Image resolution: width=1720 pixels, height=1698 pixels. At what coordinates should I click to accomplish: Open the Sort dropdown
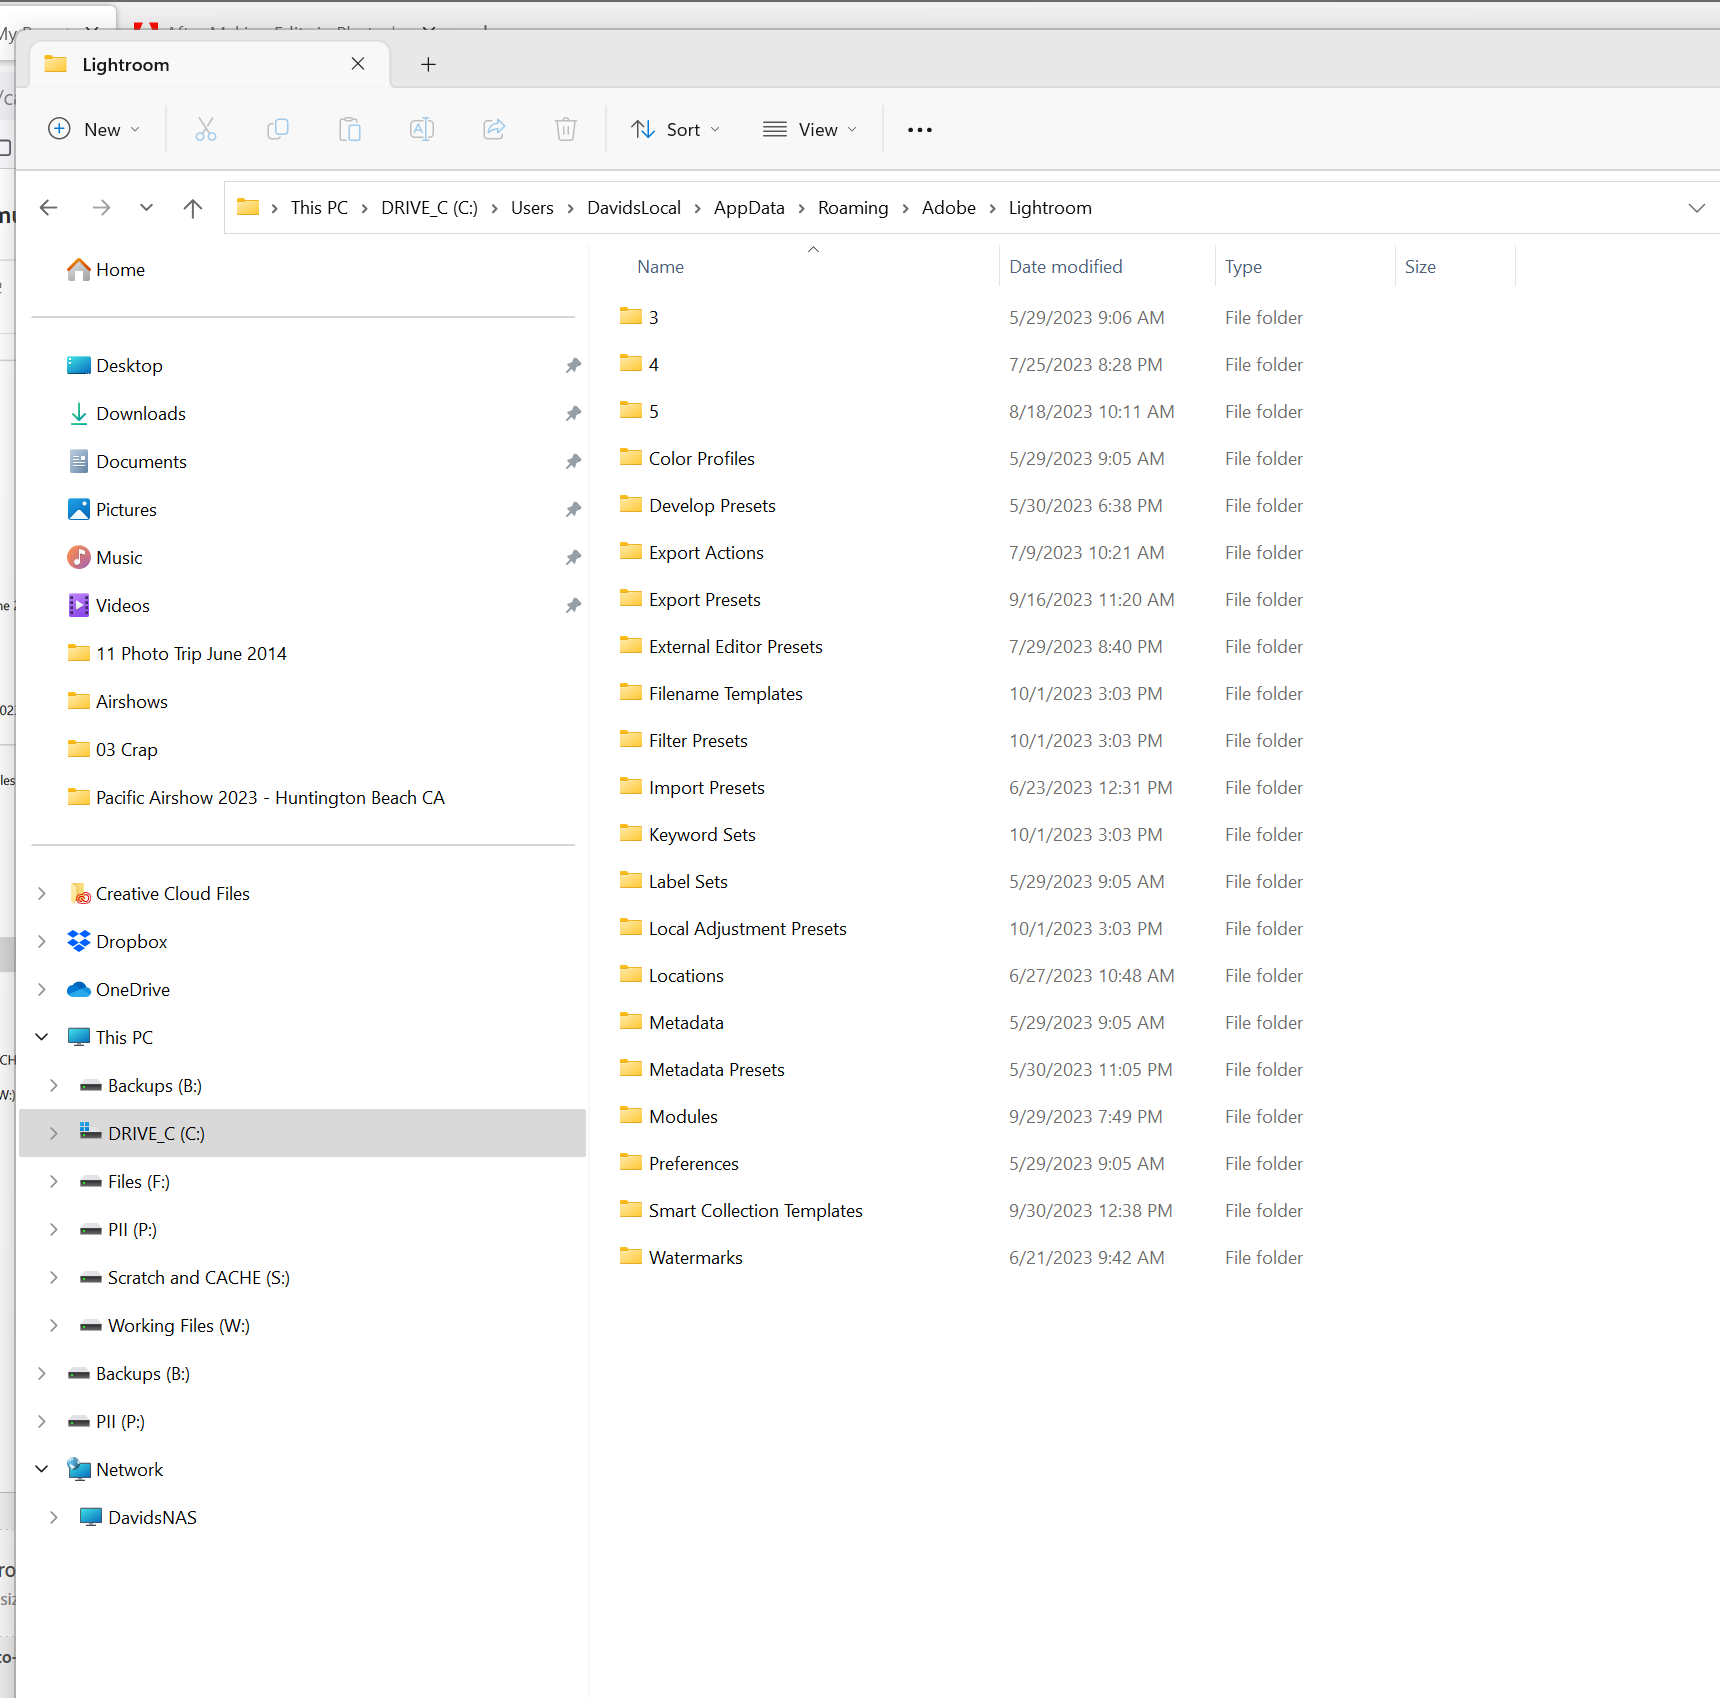pos(675,129)
